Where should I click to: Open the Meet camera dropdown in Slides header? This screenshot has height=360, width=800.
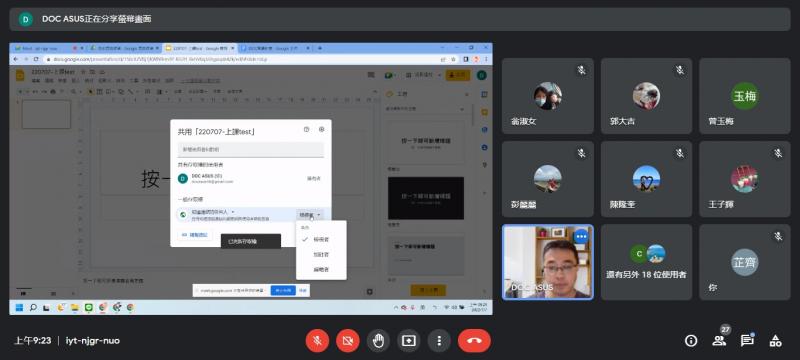point(391,75)
